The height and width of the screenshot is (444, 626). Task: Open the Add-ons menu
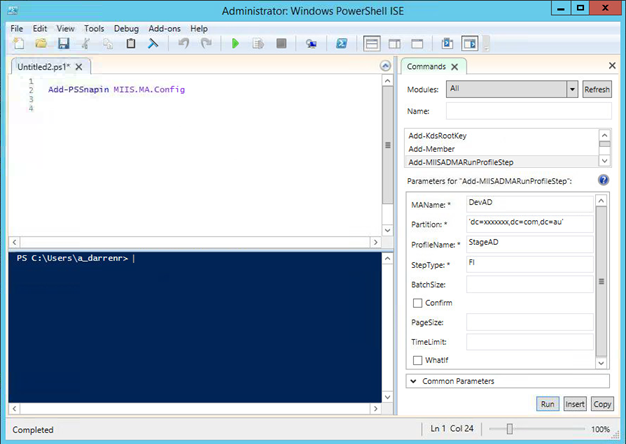coord(164,29)
